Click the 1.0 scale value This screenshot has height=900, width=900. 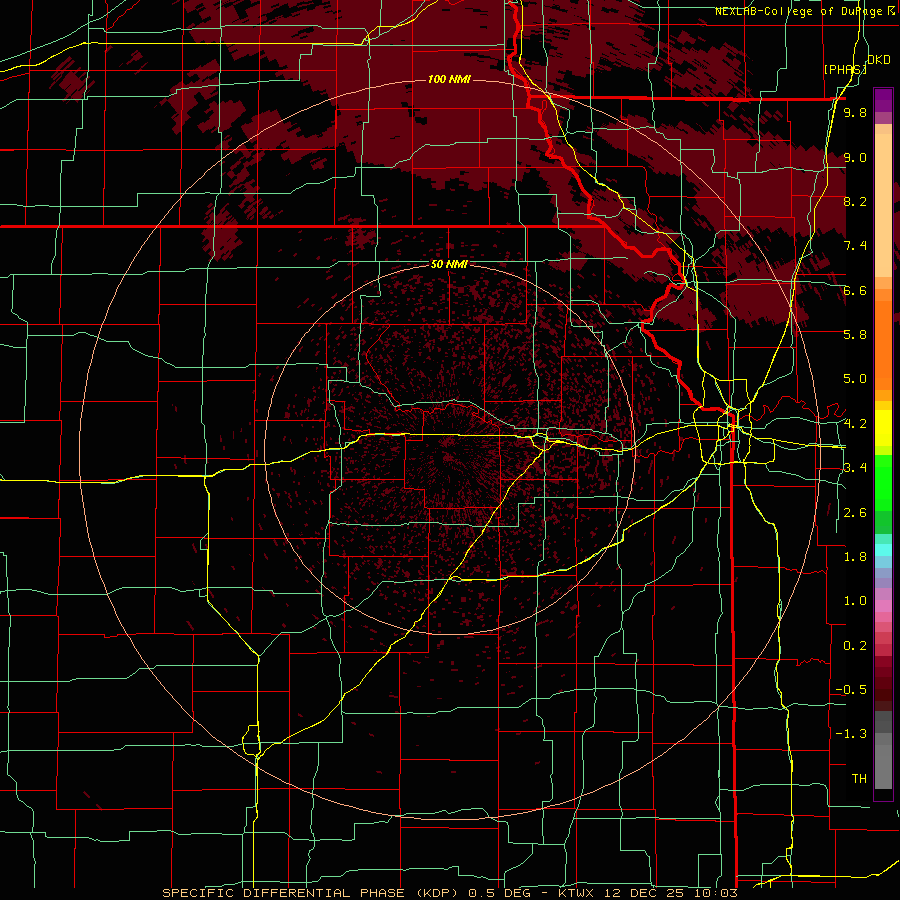[855, 601]
